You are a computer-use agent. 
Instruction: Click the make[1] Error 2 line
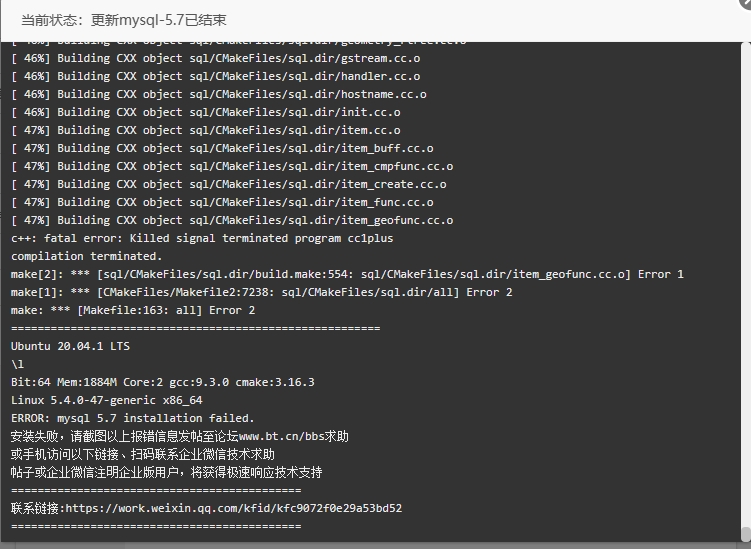(x=262, y=292)
